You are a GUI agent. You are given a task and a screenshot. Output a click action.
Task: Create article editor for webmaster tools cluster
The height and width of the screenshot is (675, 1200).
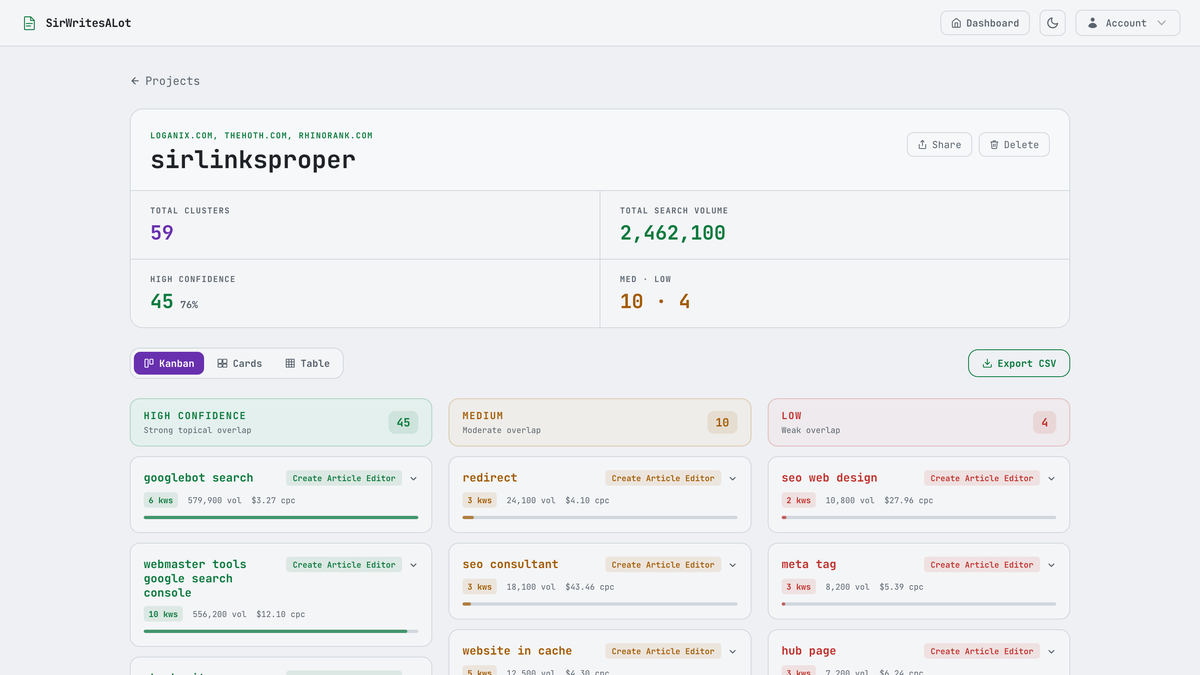(344, 565)
